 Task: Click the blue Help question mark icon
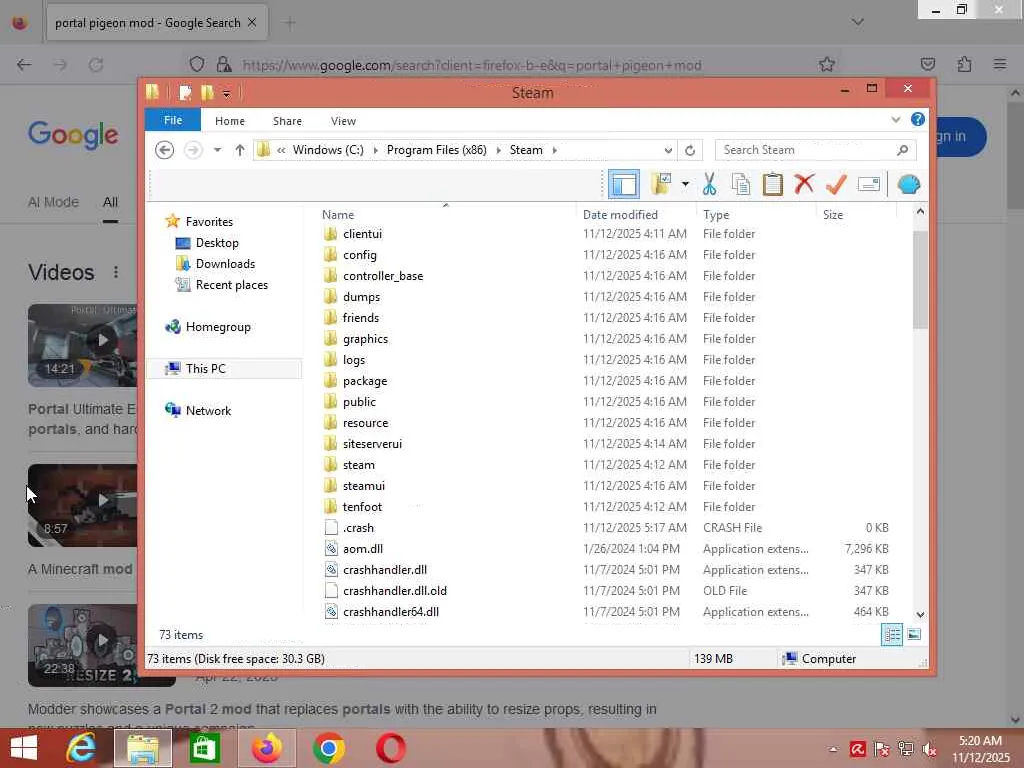tap(918, 120)
